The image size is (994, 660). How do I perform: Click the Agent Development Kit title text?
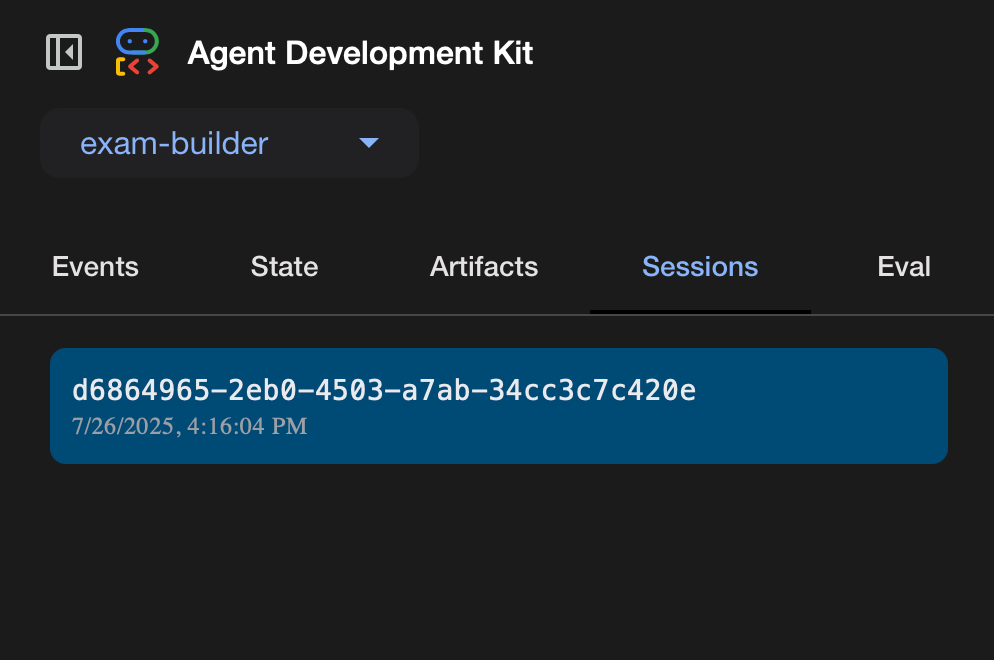pos(360,53)
